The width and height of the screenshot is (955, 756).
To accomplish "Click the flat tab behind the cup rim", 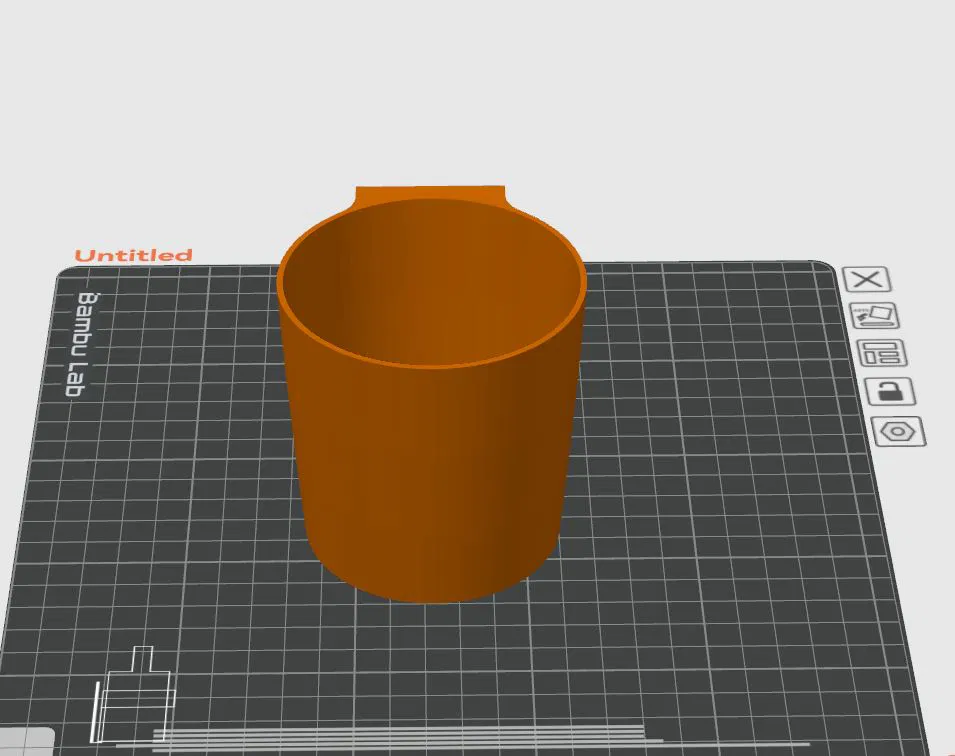I will (430, 193).
